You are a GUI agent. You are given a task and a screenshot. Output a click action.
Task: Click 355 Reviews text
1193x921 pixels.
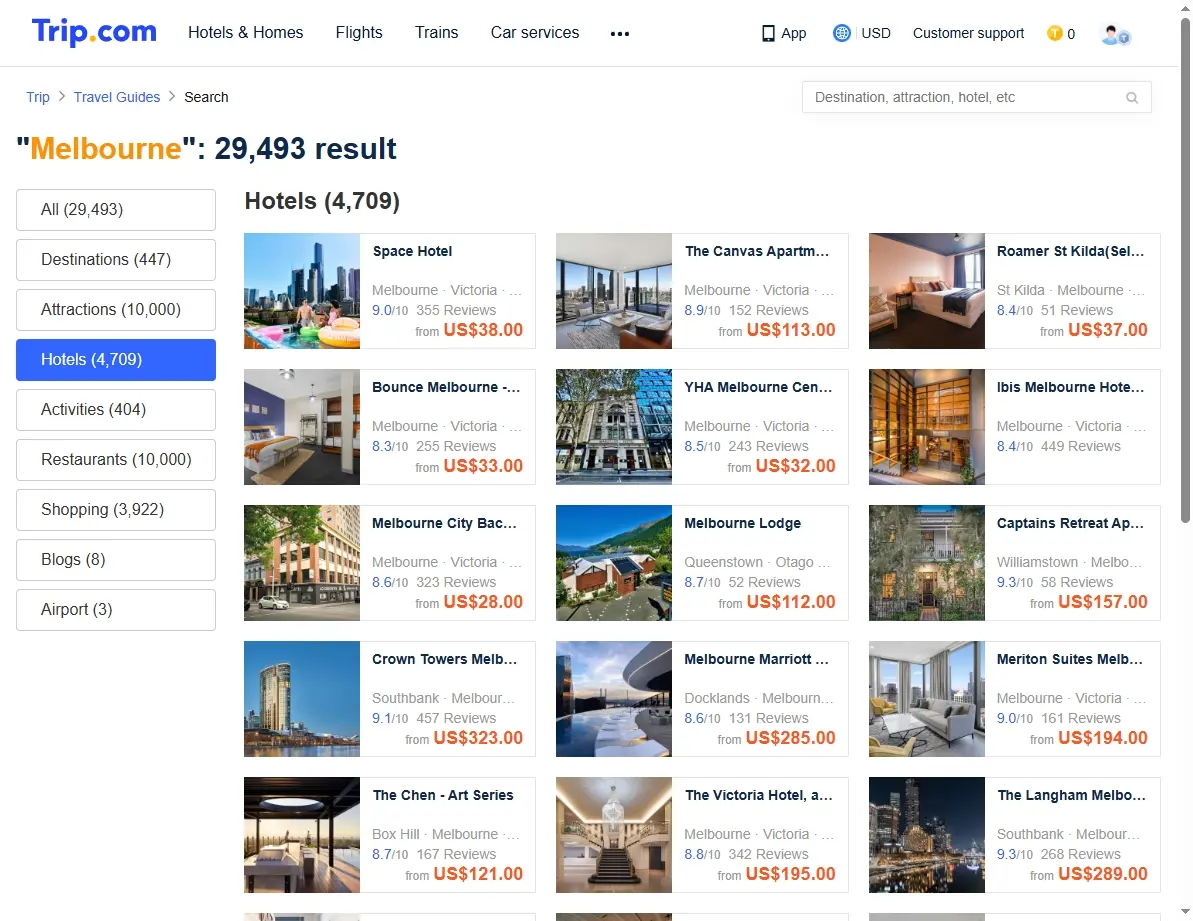pos(456,310)
